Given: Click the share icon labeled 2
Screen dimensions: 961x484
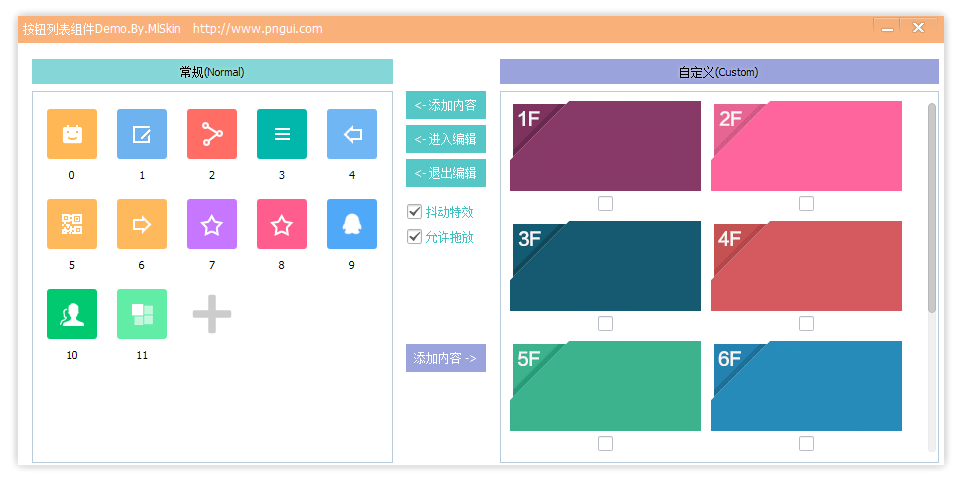Looking at the screenshot, I should 212,134.
